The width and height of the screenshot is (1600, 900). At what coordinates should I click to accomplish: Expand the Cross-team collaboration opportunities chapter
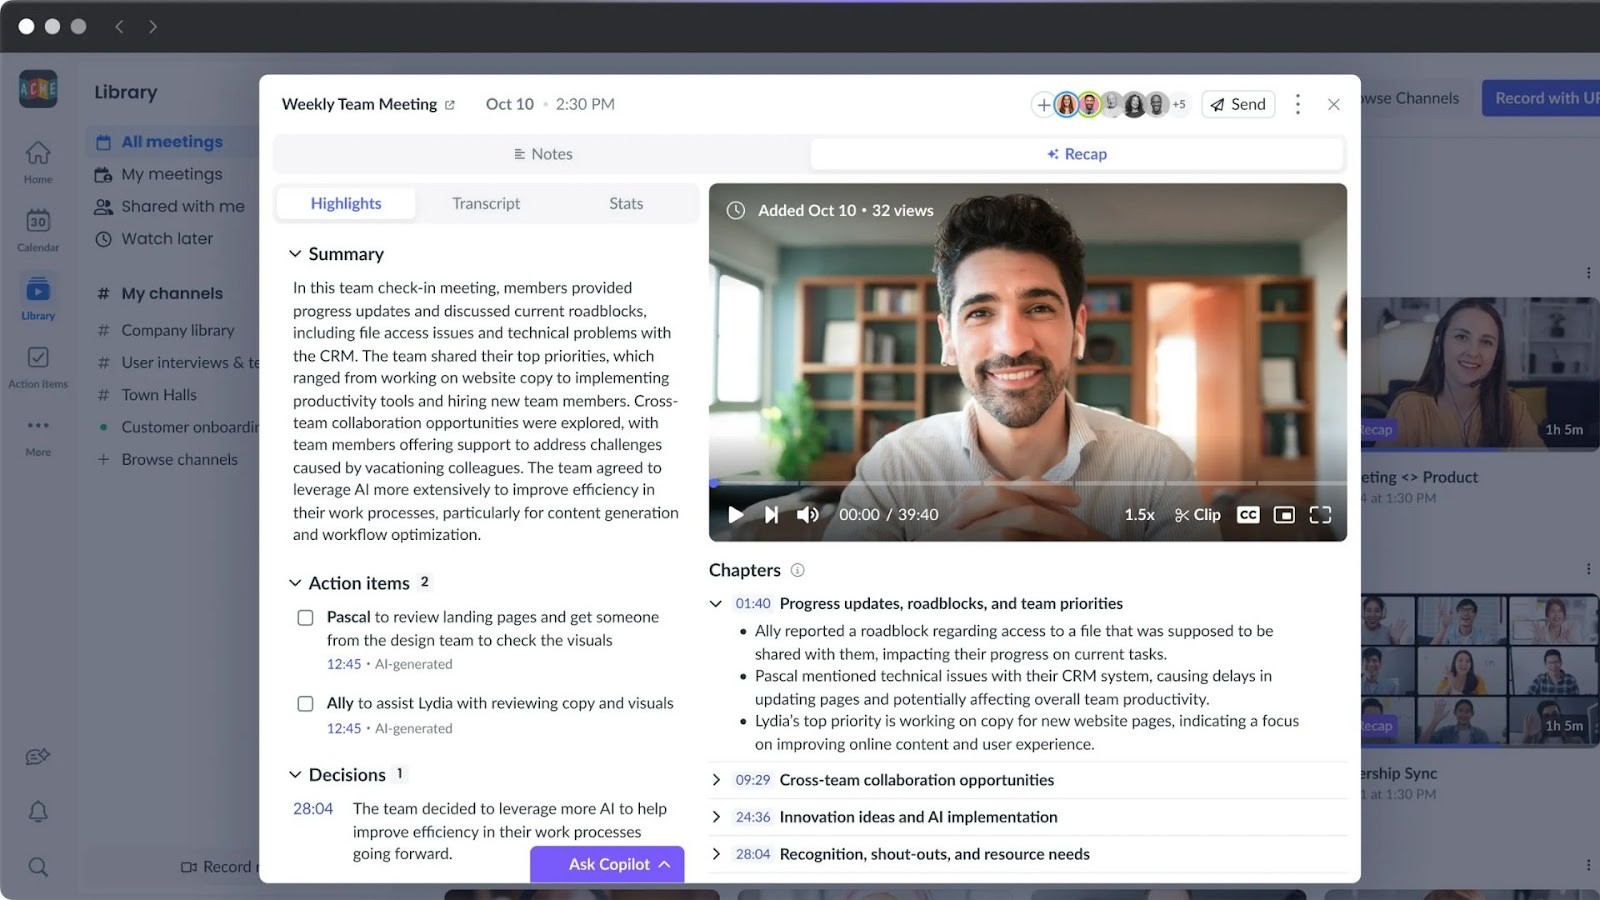(716, 780)
